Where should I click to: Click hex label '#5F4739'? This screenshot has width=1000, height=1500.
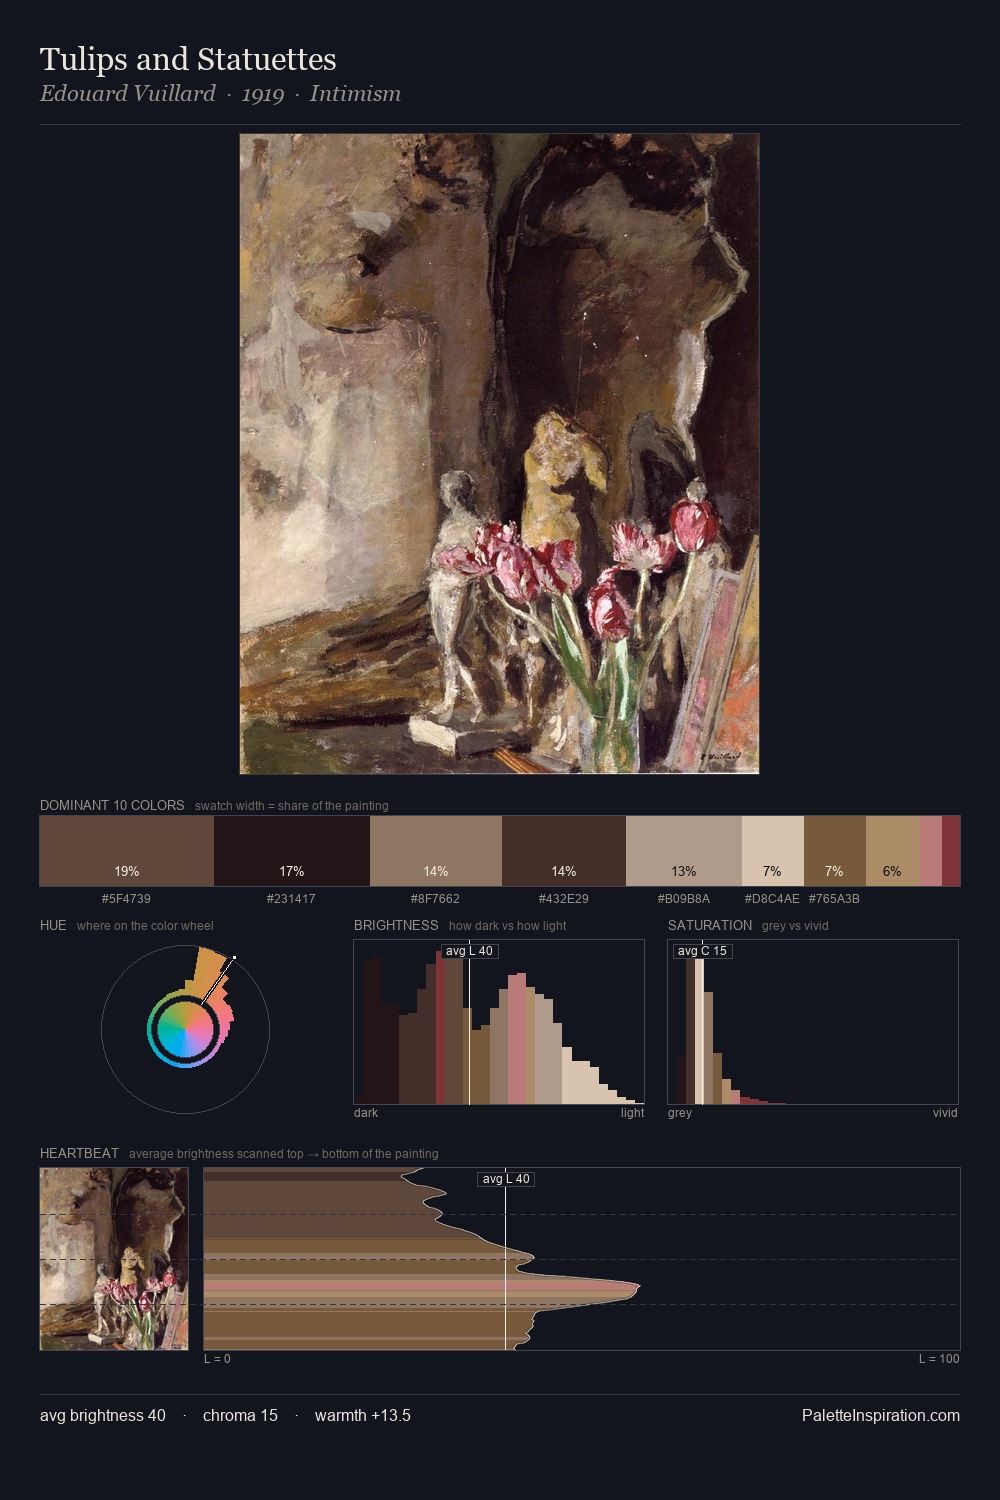pyautogui.click(x=127, y=898)
